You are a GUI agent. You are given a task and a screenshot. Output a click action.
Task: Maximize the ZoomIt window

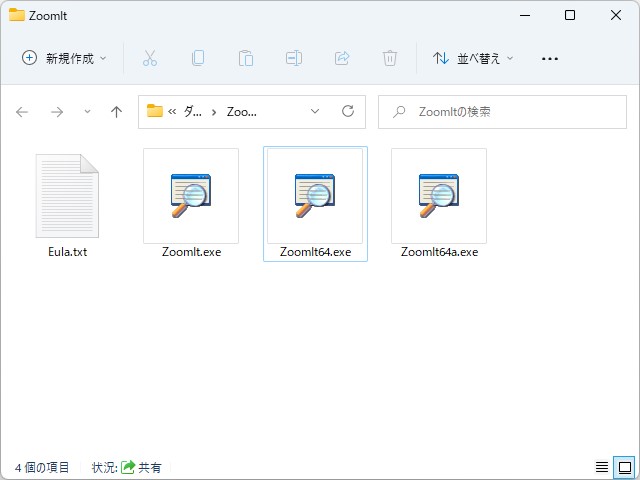click(570, 15)
